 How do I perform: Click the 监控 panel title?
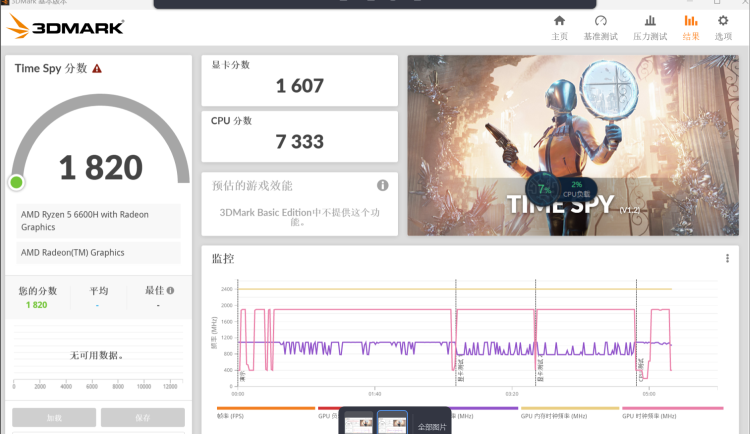(x=223, y=259)
